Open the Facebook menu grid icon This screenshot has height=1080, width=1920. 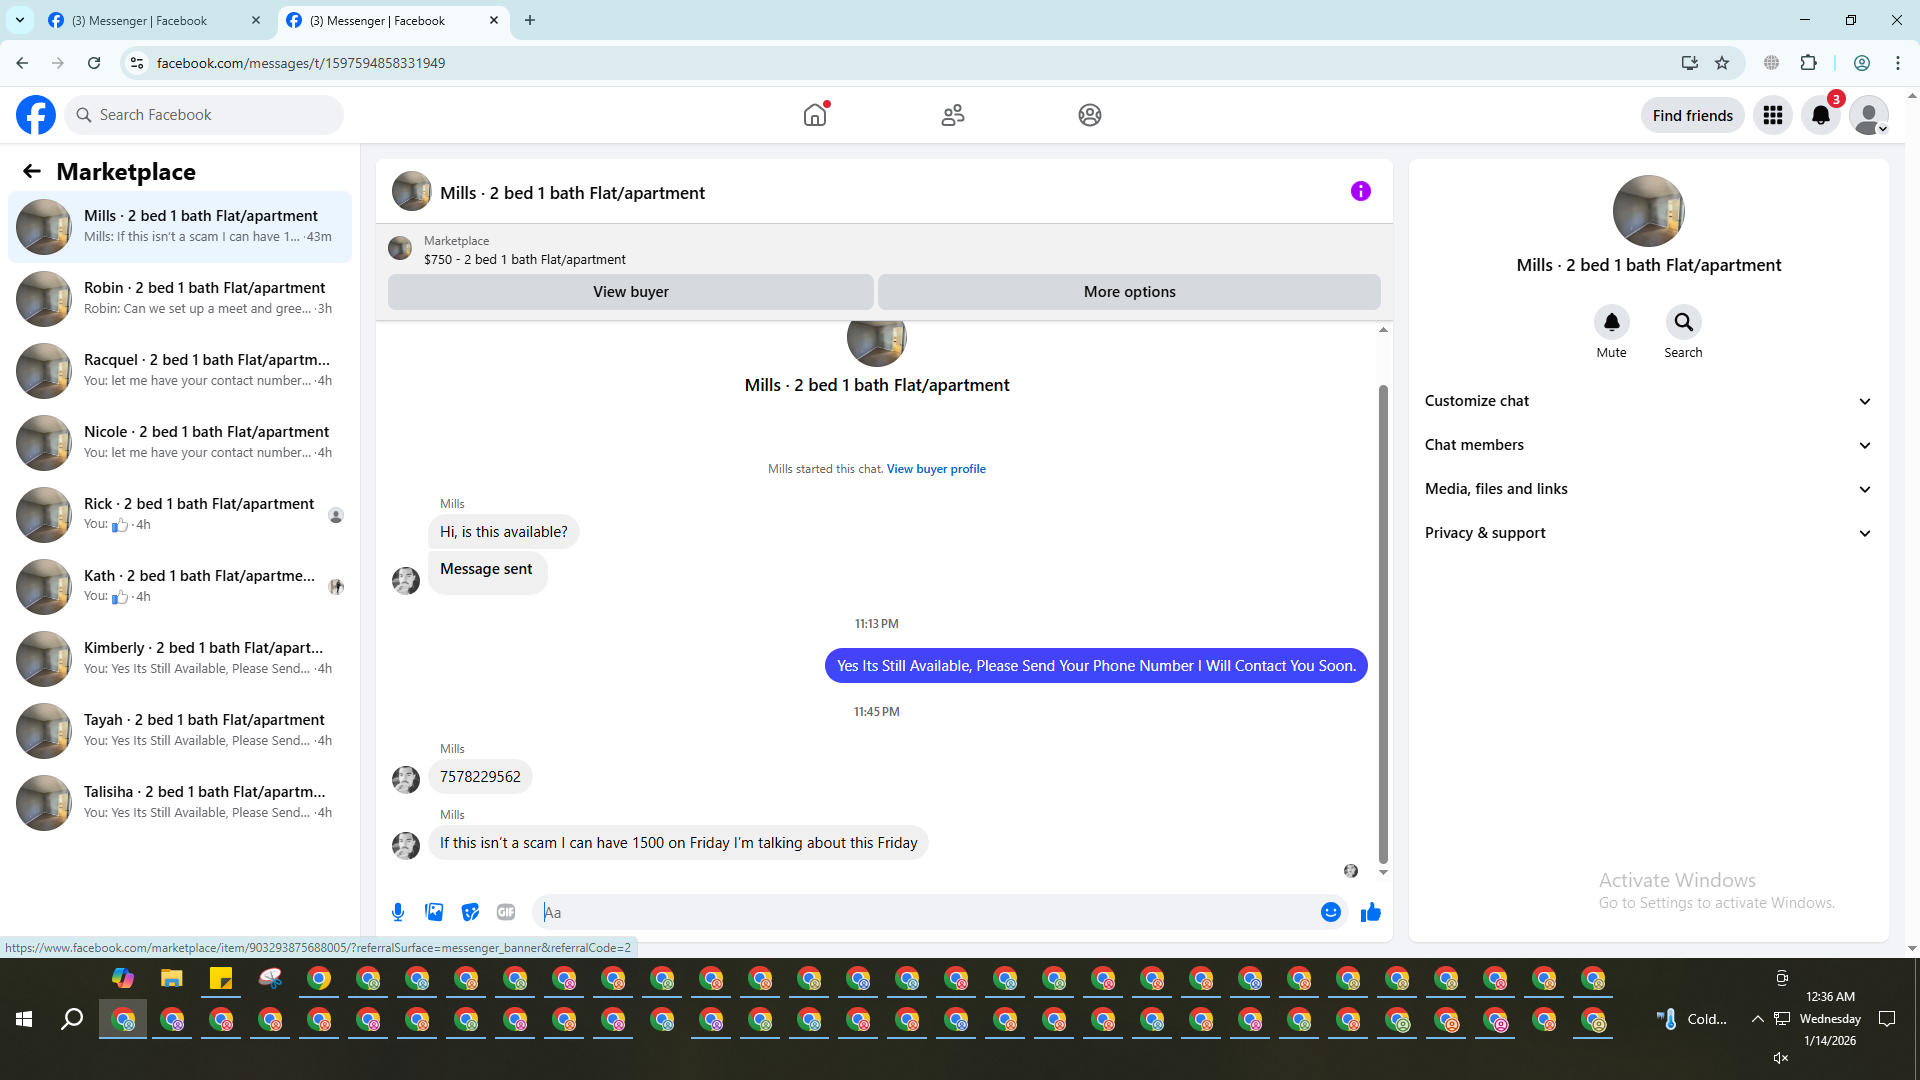[x=1773, y=115]
